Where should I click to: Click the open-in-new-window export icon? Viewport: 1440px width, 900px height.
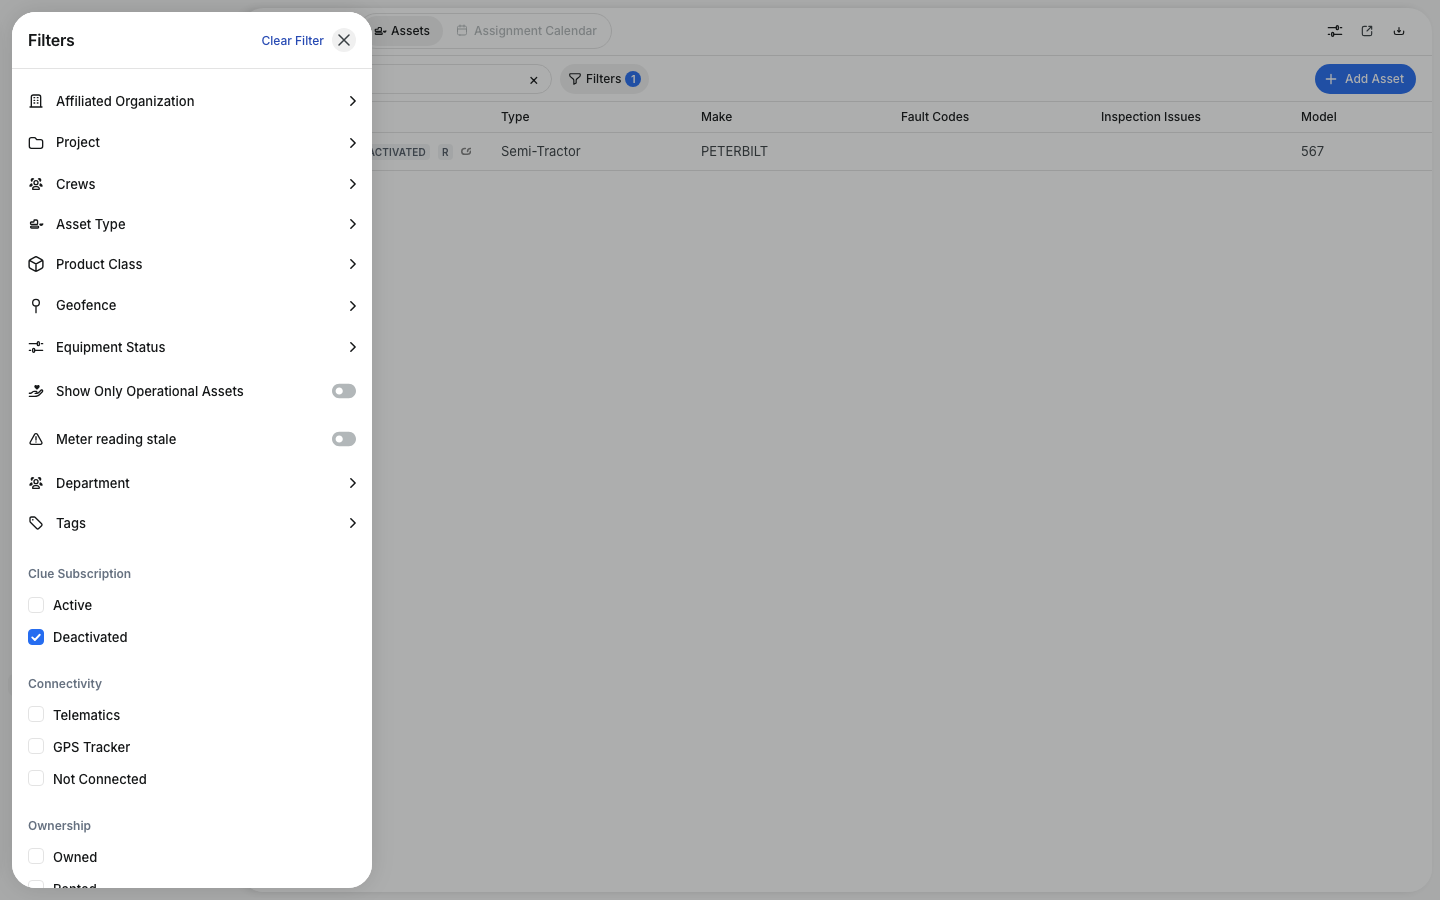click(1367, 31)
